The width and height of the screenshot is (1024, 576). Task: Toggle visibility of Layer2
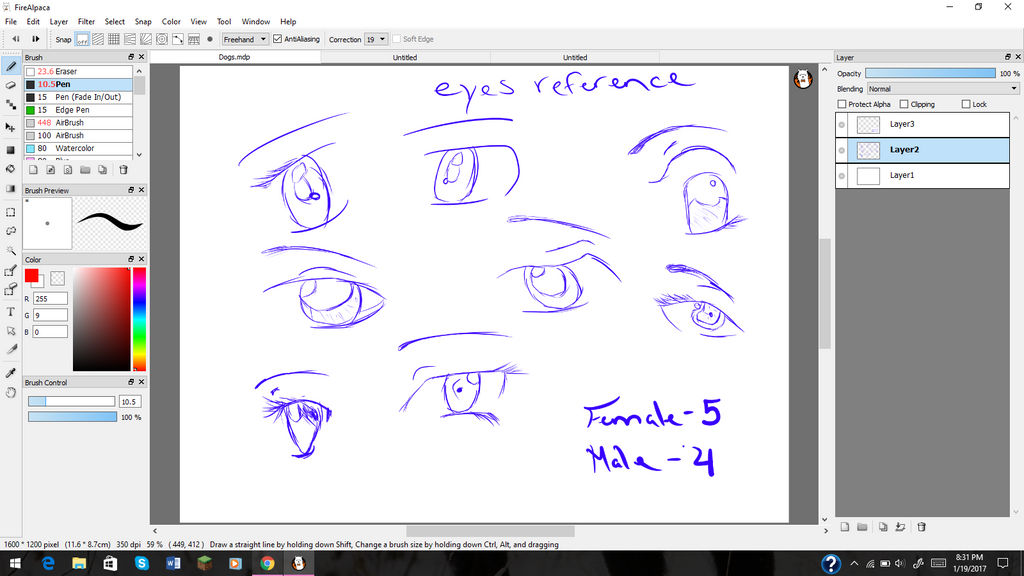842,150
